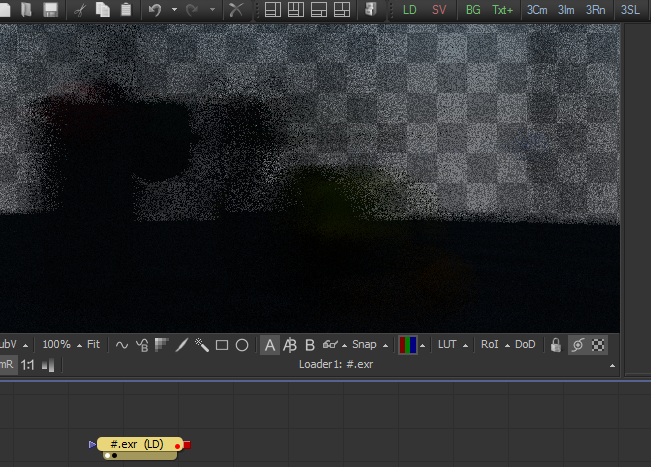Click the Paste clipboard icon
The height and width of the screenshot is (467, 651).
click(125, 10)
